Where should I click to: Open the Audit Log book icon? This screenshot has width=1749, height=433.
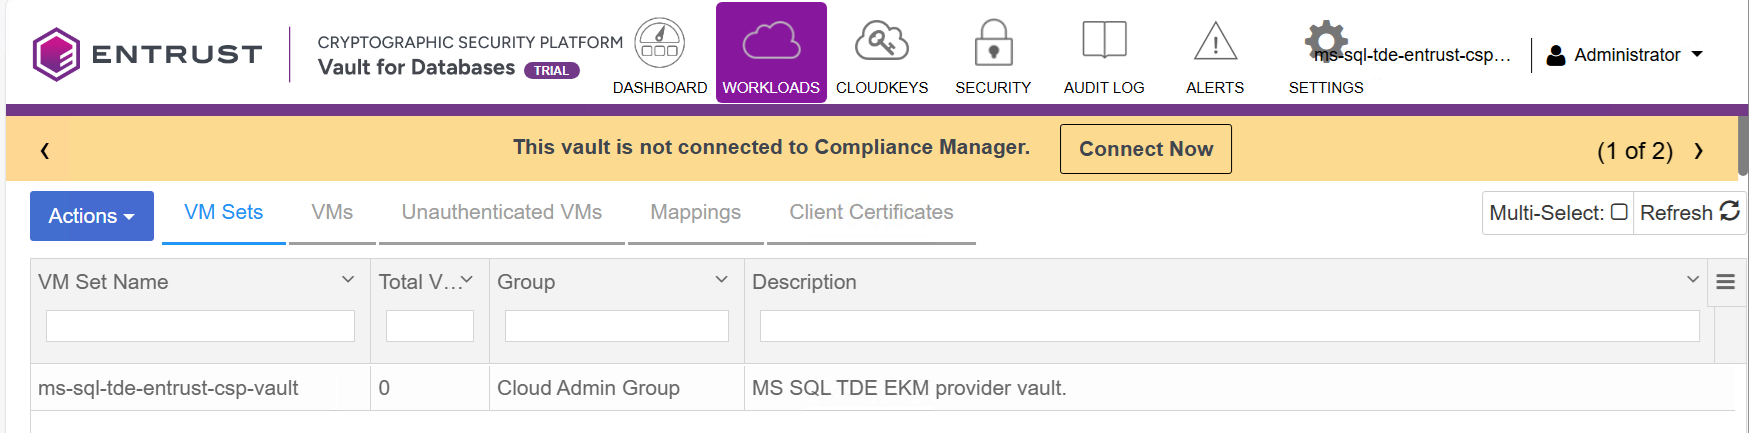pos(1104,41)
